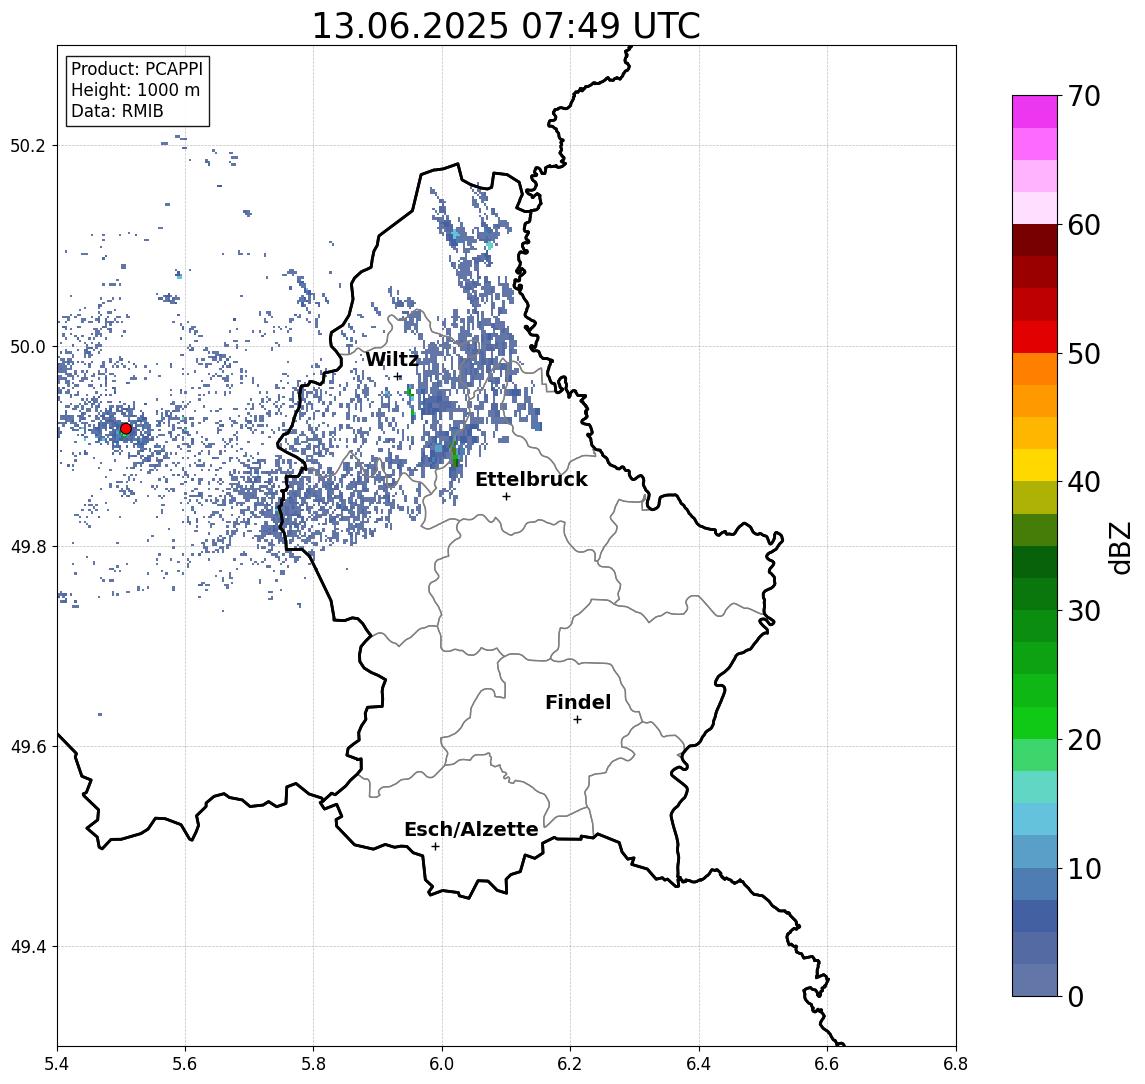
Task: Click the yellow 40 dBZ swatch
Action: [x=1035, y=466]
